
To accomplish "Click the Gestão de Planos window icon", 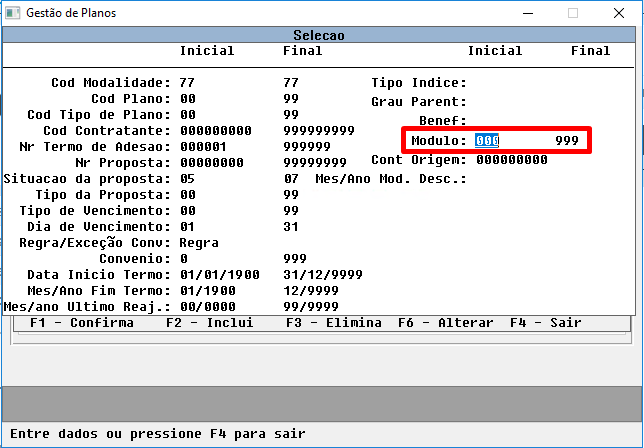I will [x=12, y=13].
